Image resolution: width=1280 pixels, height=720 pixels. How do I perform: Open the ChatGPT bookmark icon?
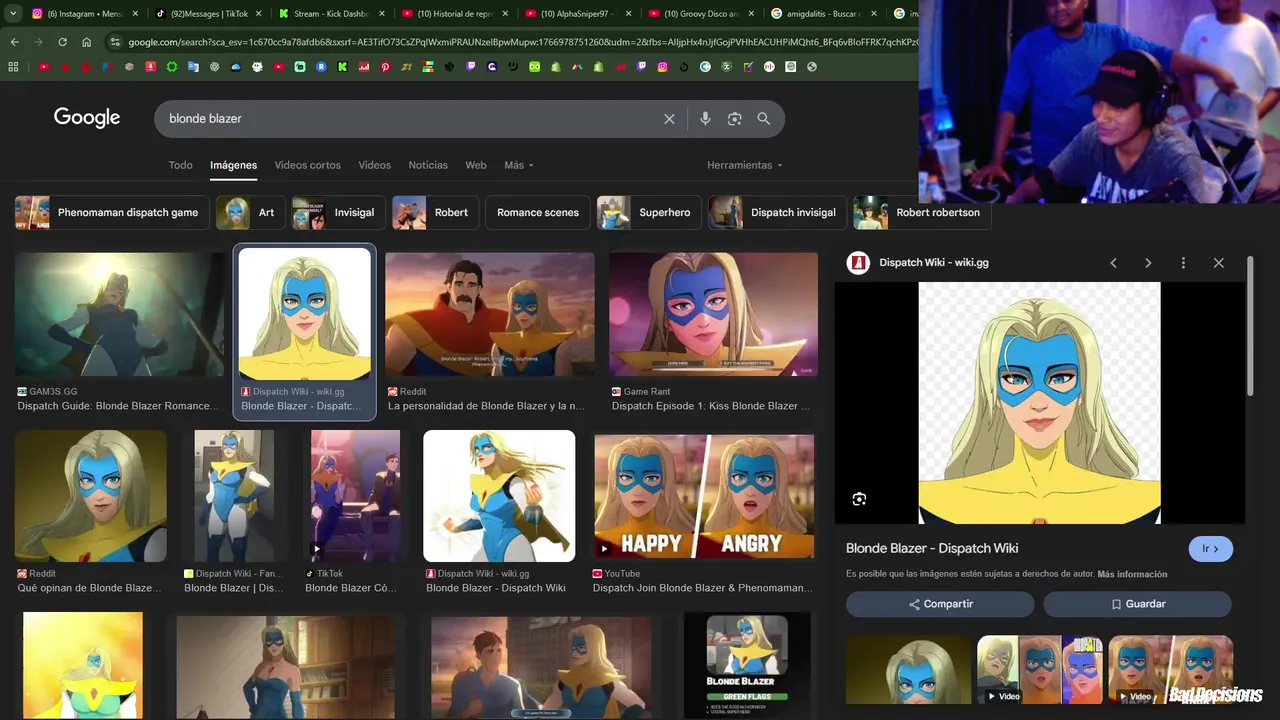click(214, 67)
